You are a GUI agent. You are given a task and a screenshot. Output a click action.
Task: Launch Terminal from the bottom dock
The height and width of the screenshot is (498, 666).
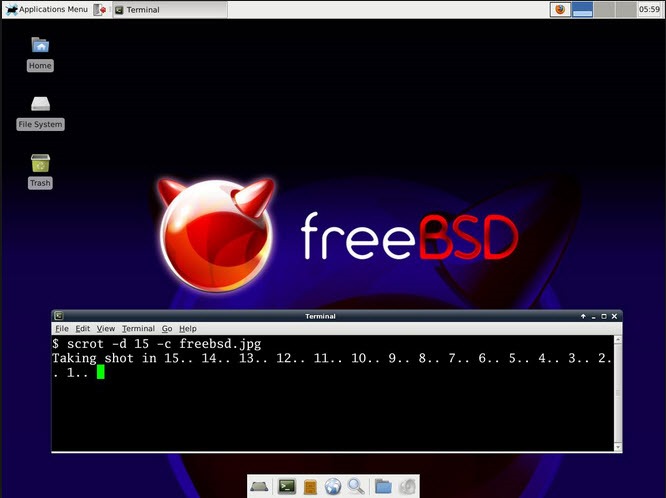click(x=287, y=486)
